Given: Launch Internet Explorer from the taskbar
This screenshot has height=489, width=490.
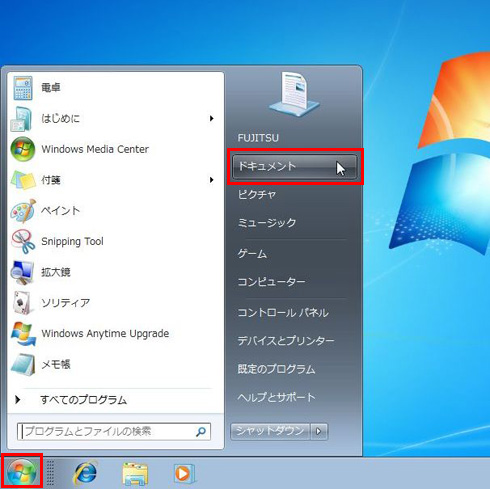Looking at the screenshot, I should coord(86,473).
